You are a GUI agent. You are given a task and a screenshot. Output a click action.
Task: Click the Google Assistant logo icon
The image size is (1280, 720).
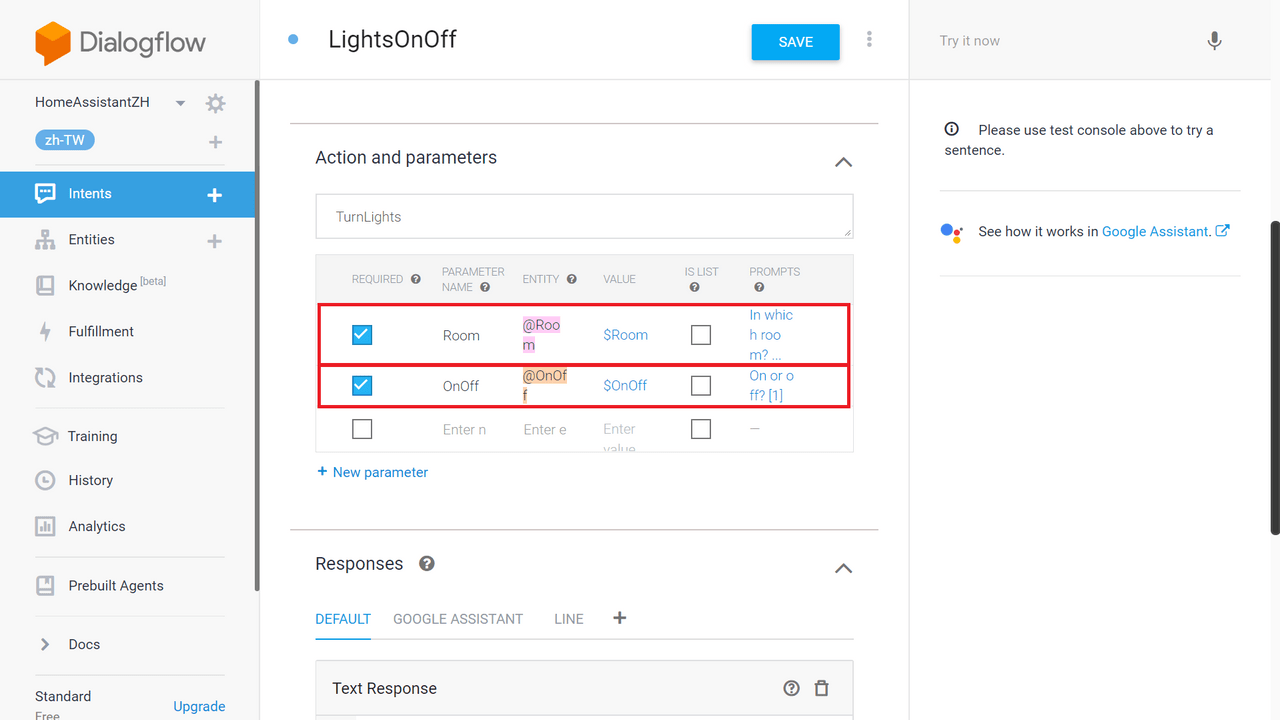(x=951, y=232)
